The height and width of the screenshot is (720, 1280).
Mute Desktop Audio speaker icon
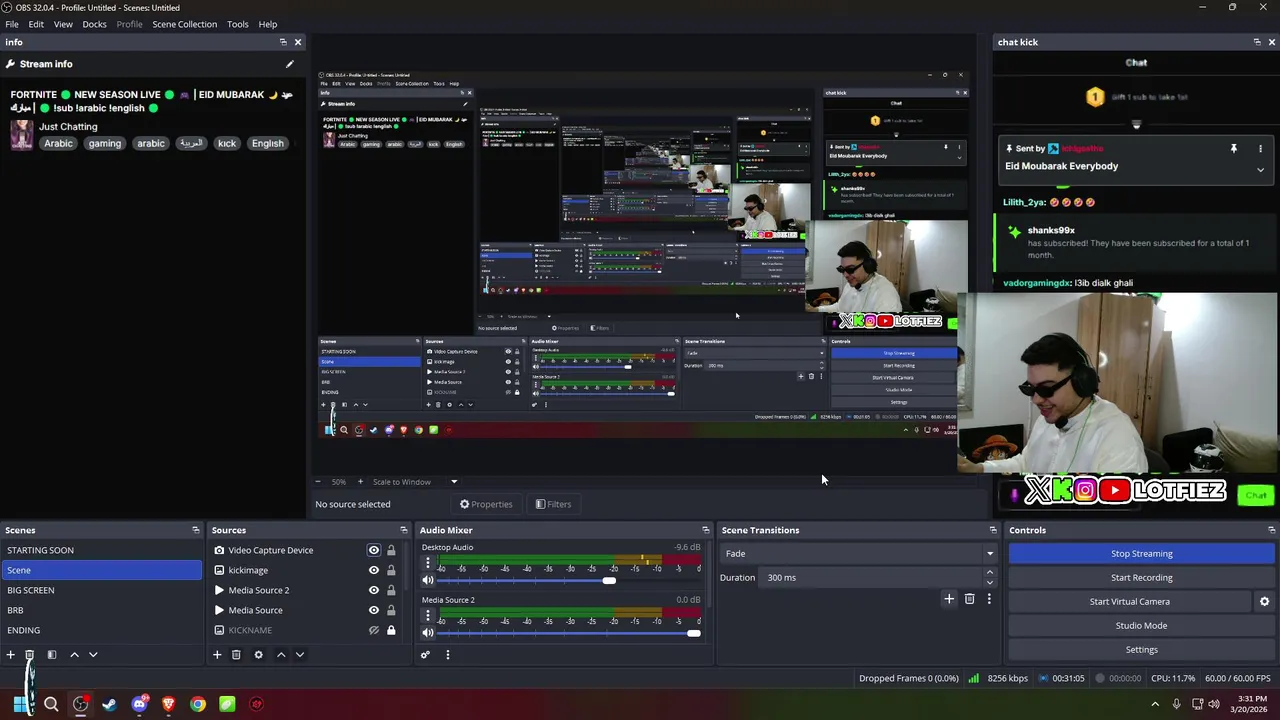428,580
